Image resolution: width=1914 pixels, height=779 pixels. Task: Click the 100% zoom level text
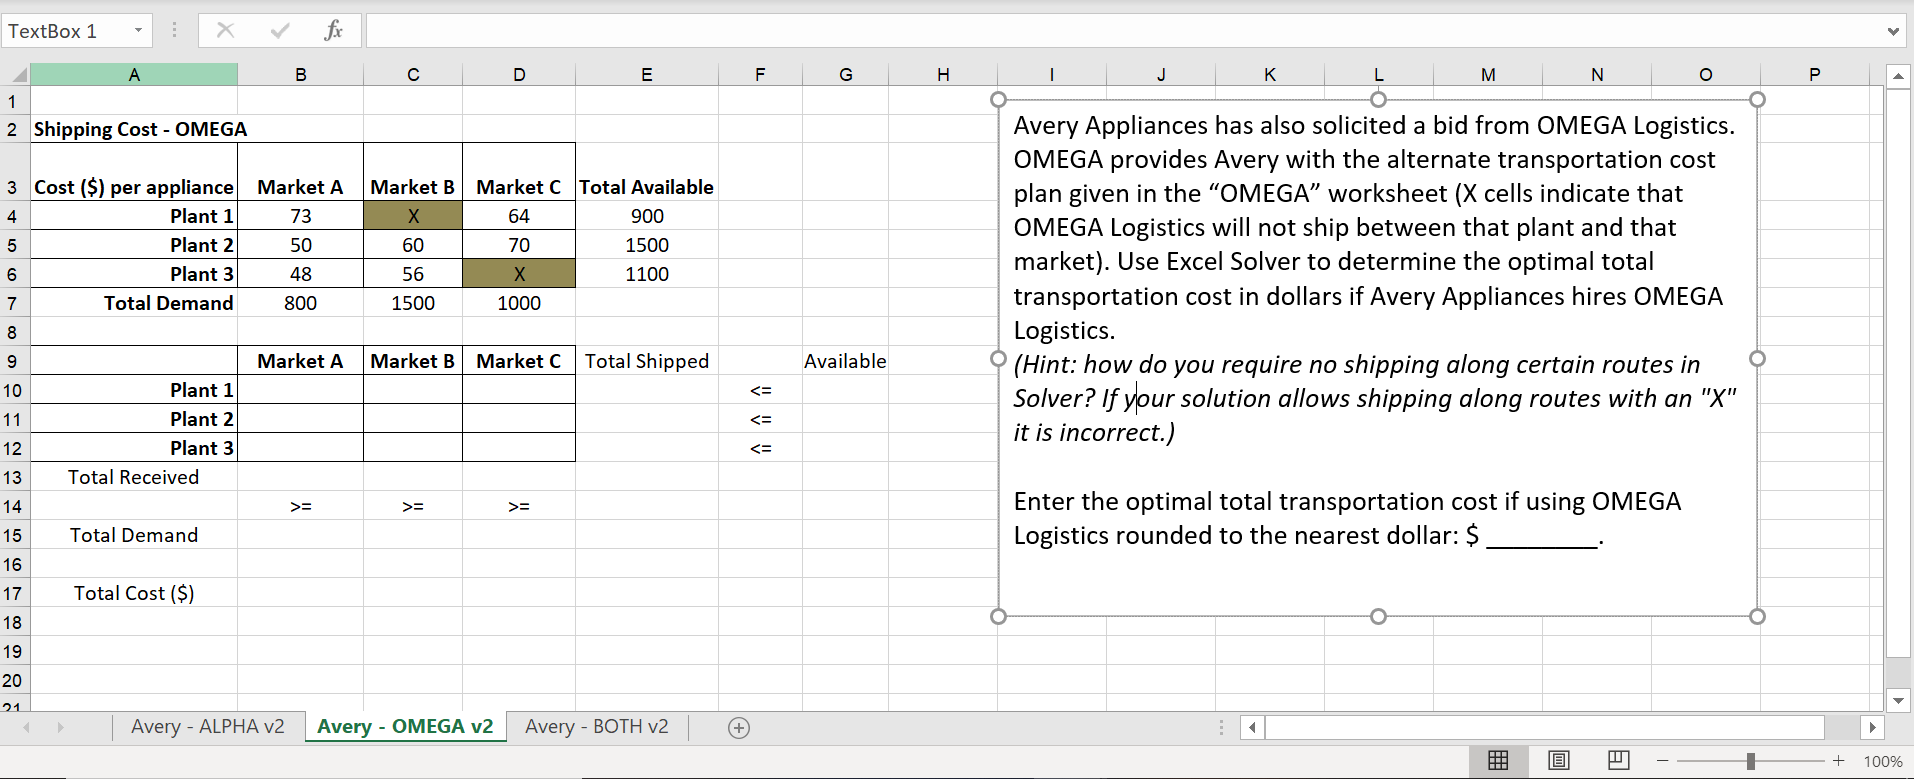[x=1883, y=762]
